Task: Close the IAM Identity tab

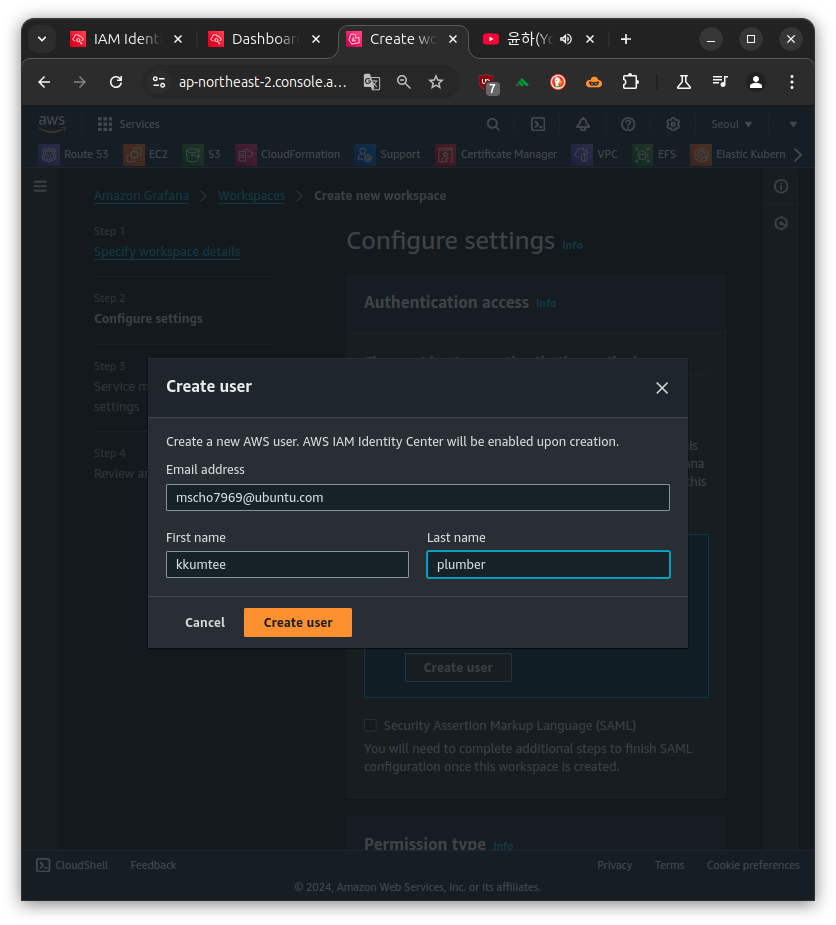Action: 178,39
